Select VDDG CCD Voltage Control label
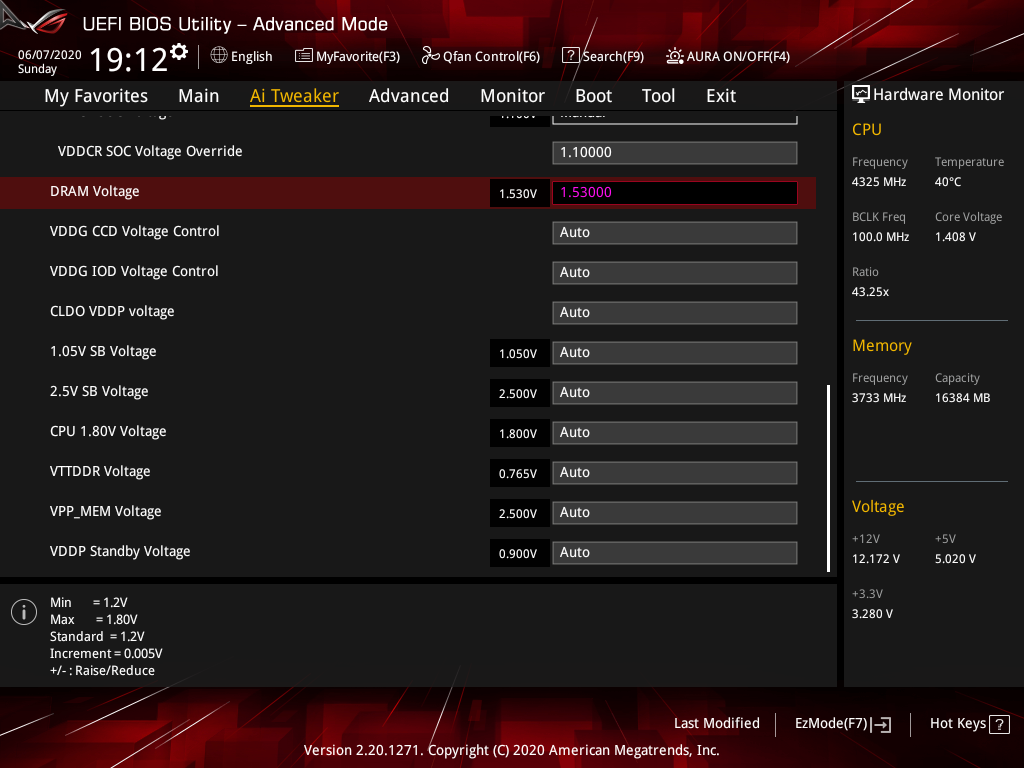 coord(135,231)
